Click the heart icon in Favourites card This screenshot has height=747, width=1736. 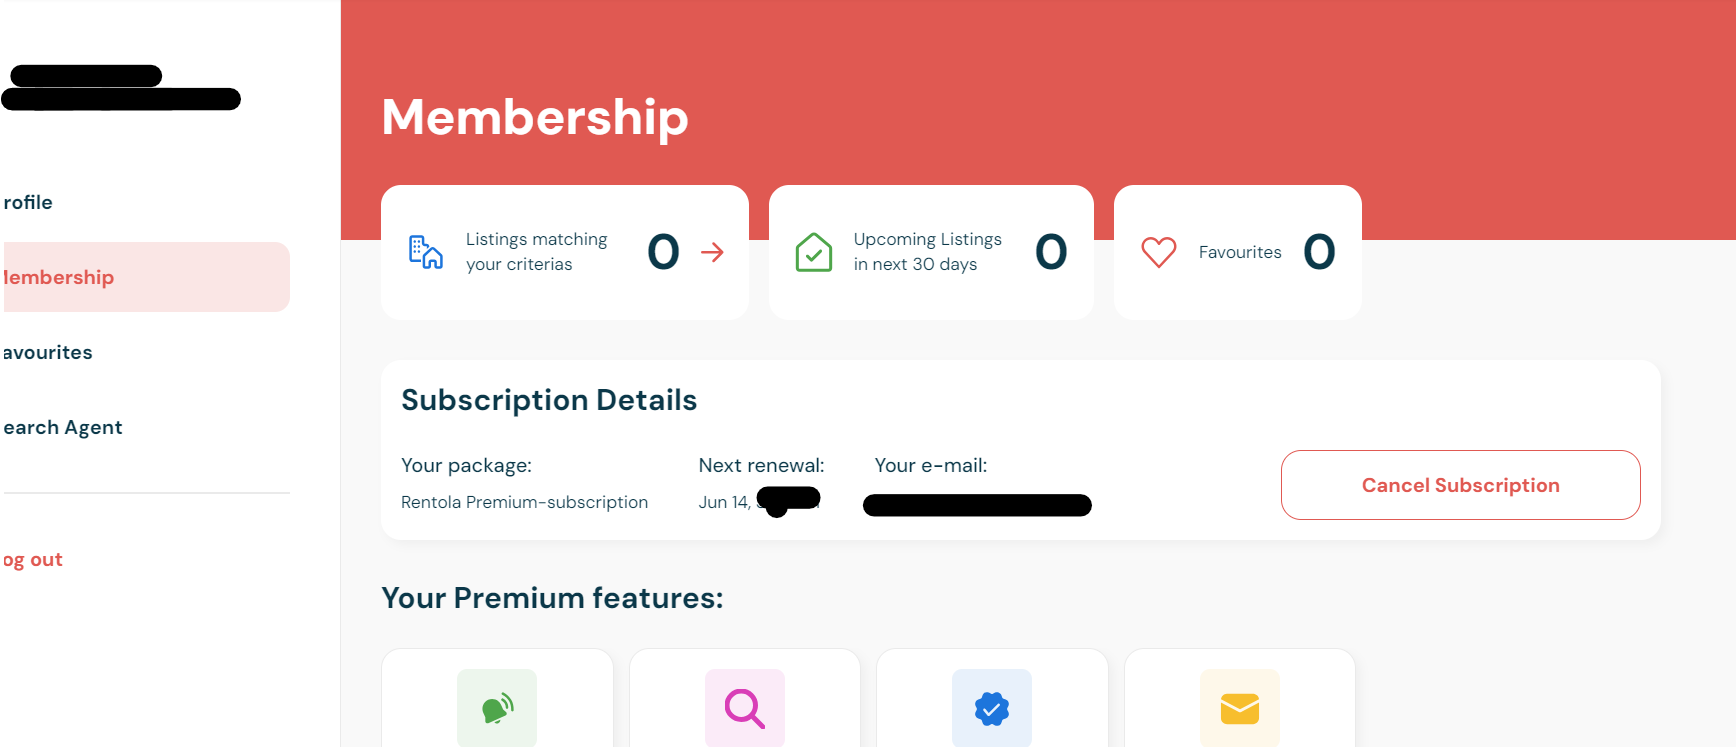pyautogui.click(x=1158, y=252)
